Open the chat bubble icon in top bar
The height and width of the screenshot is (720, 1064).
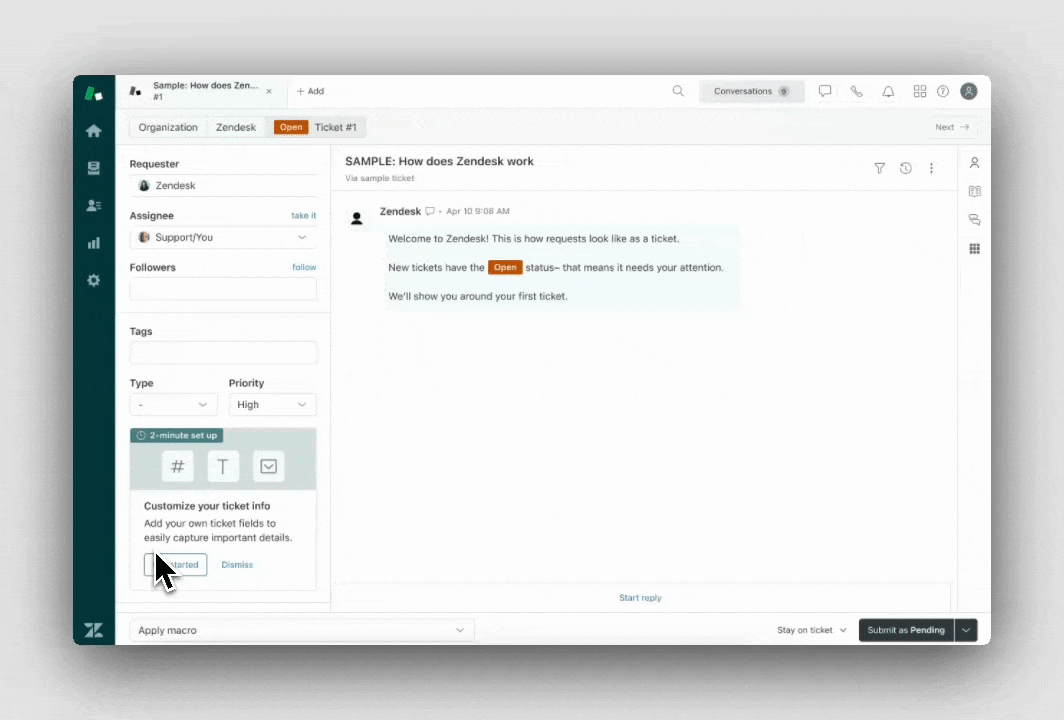click(x=825, y=91)
